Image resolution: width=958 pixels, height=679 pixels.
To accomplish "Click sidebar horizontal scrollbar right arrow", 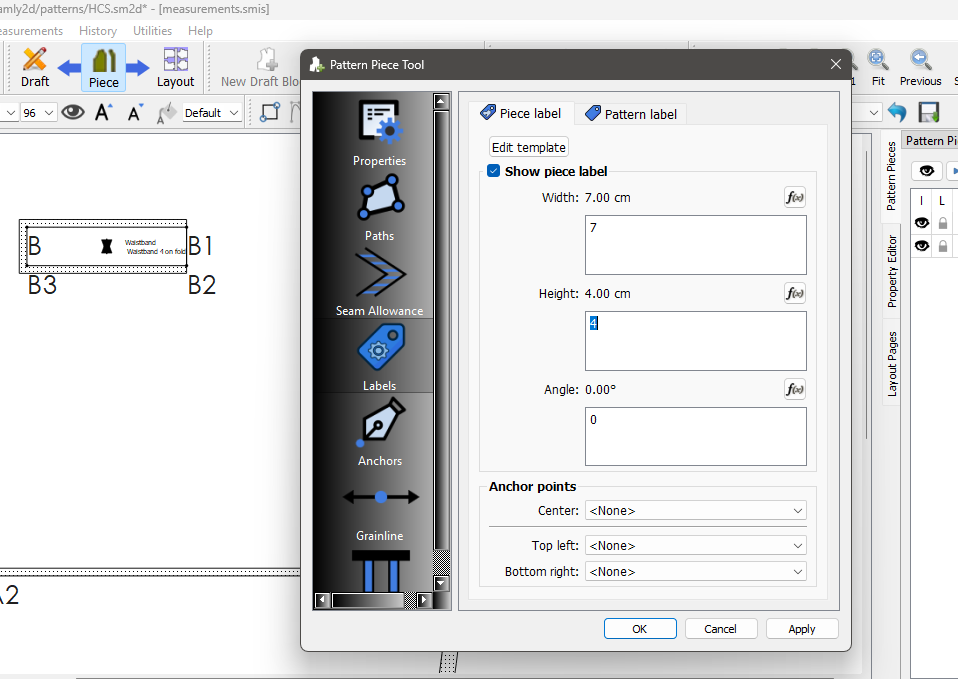I will tap(423, 600).
